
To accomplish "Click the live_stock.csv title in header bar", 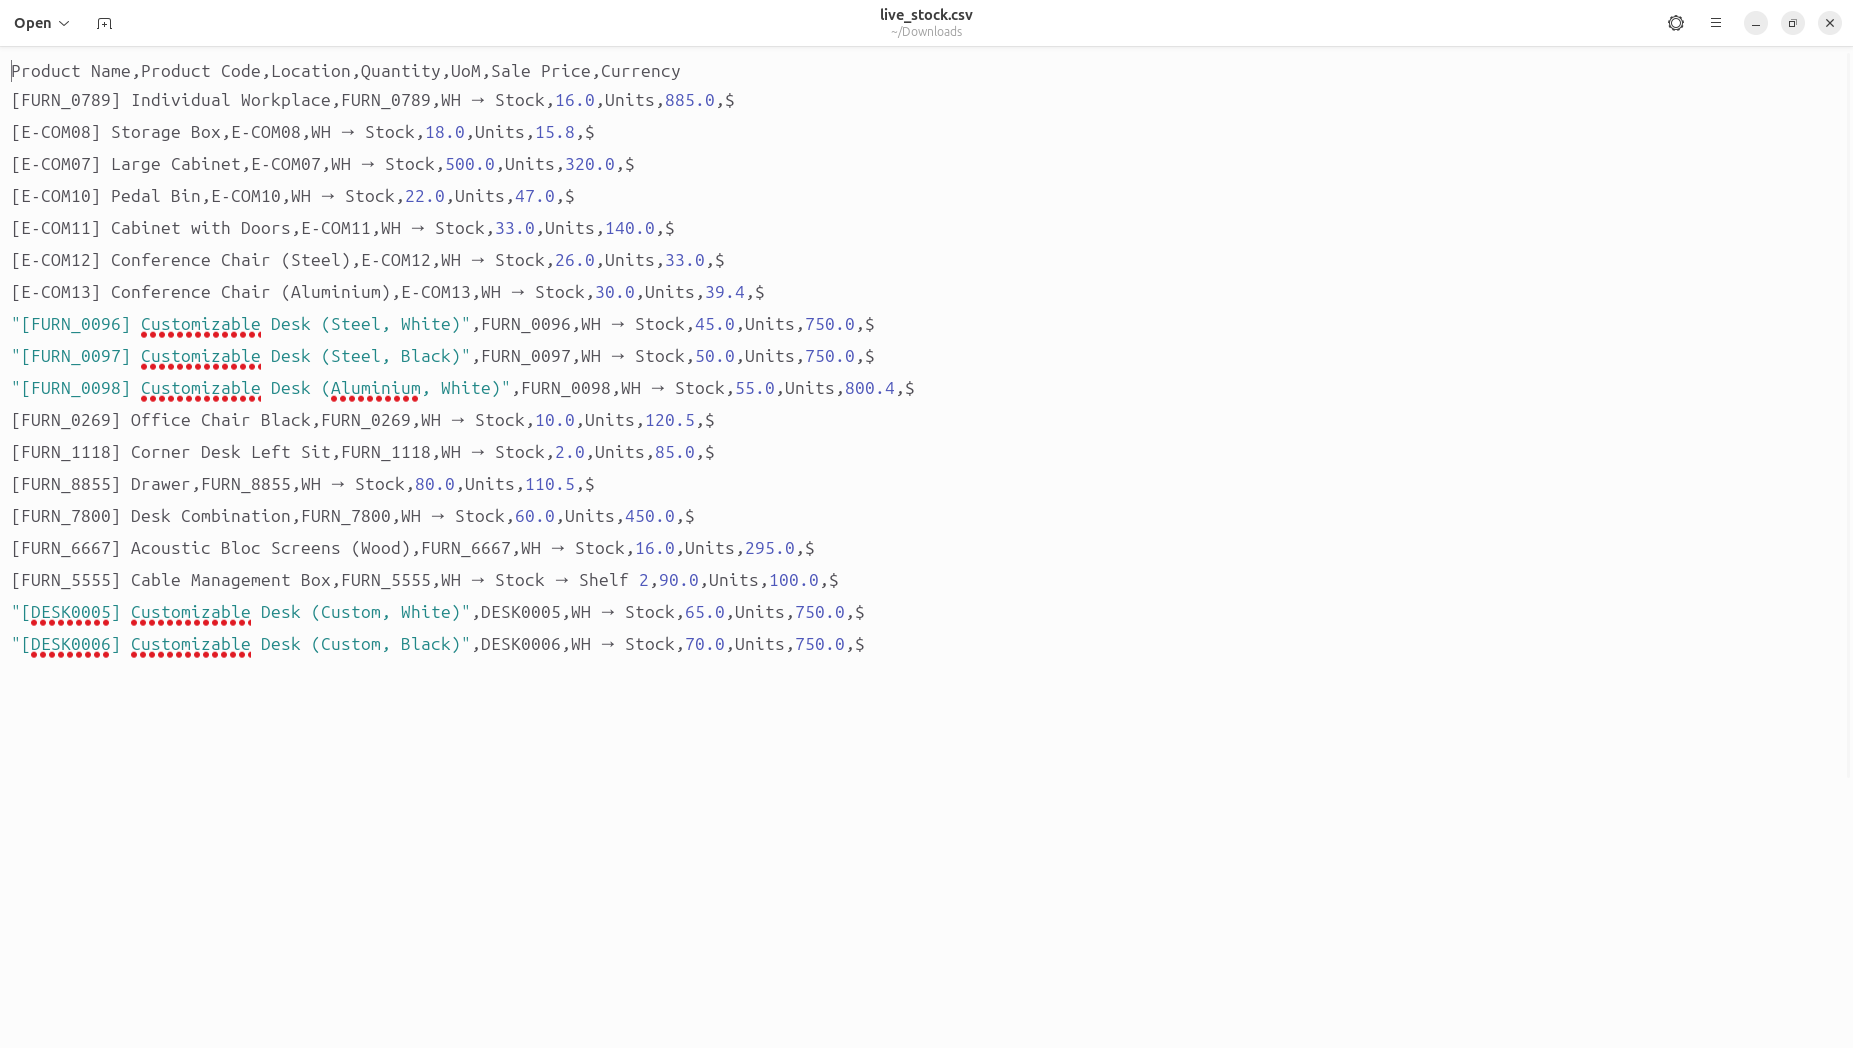I will (926, 15).
